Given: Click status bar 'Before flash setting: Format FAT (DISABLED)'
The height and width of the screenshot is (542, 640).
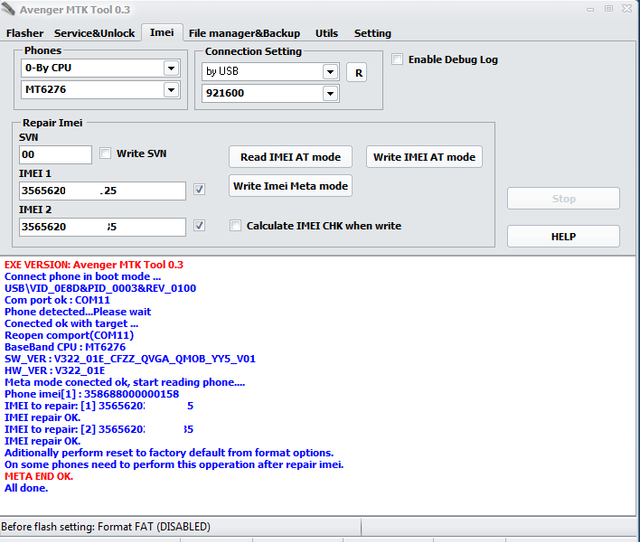Looking at the screenshot, I should [x=106, y=527].
